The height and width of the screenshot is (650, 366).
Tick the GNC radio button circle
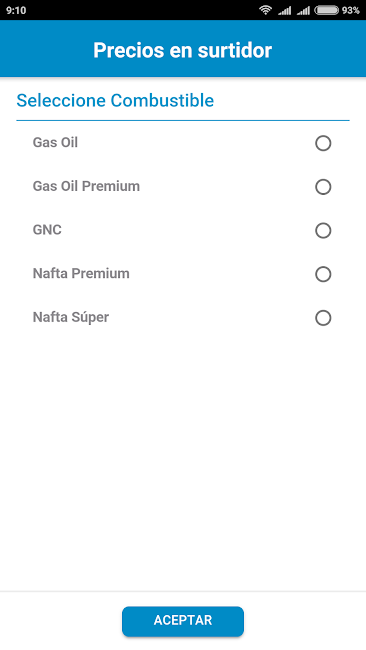323,230
